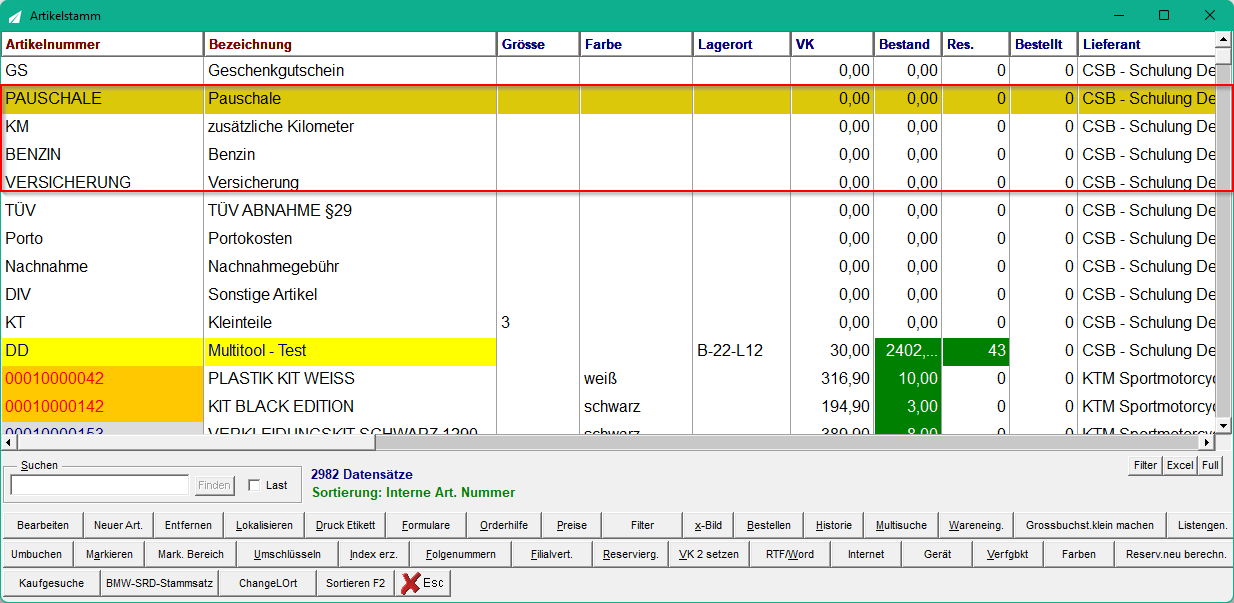This screenshot has width=1234, height=603.
Task: Open Bearbeiten for the selected article
Action: click(43, 525)
